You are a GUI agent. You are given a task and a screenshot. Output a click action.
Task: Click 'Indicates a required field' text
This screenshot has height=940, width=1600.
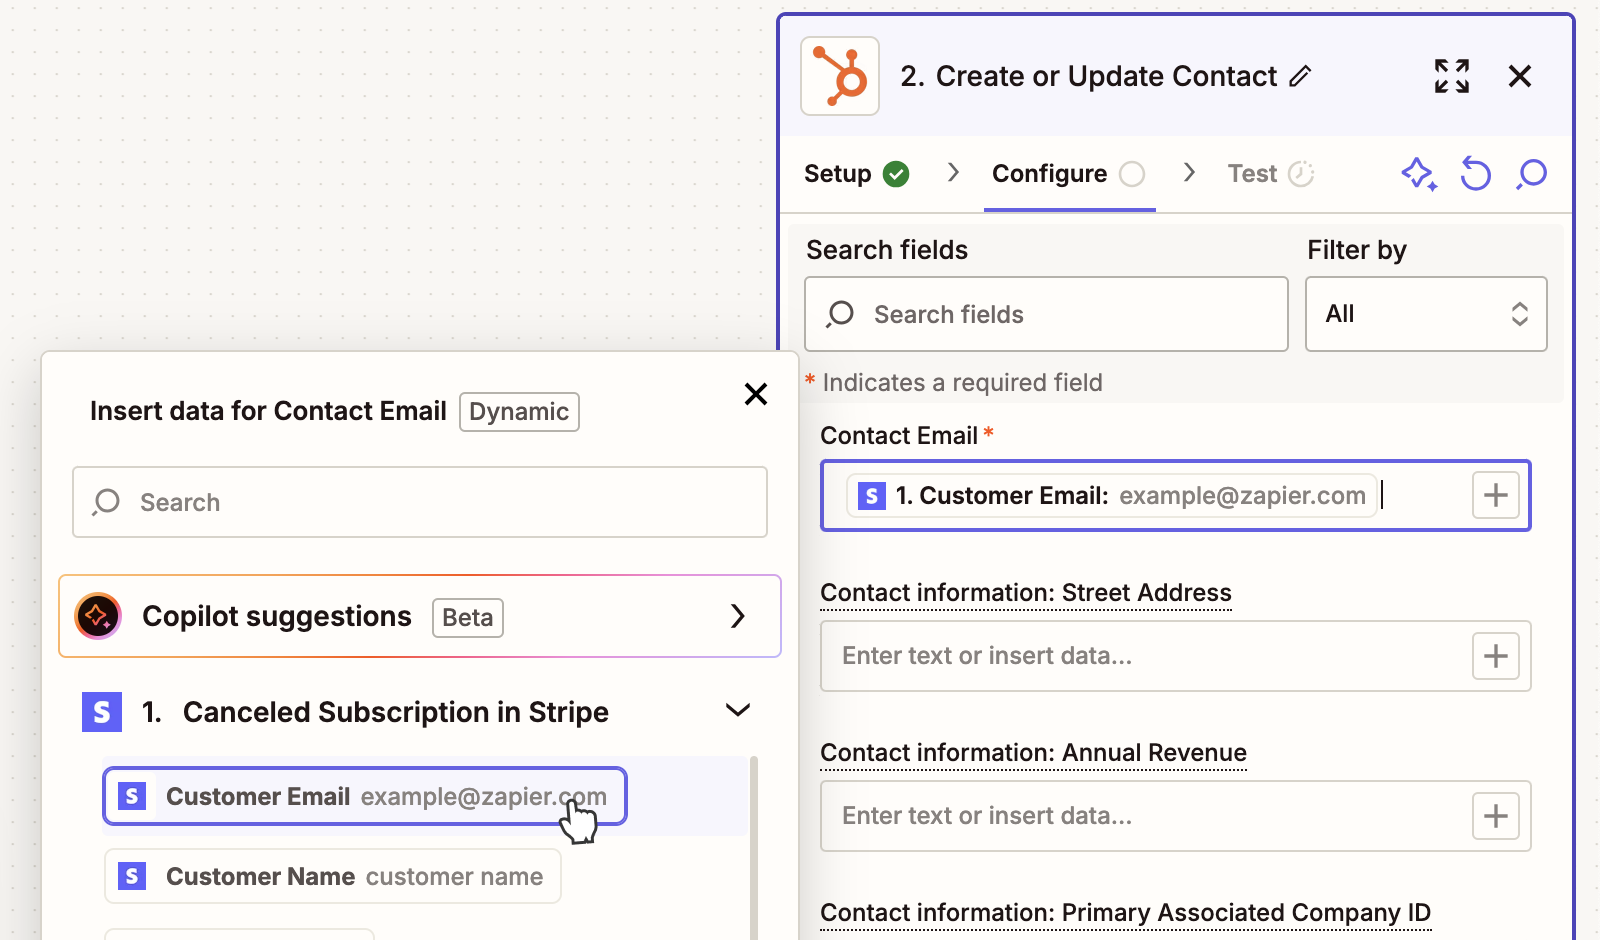coord(962,383)
